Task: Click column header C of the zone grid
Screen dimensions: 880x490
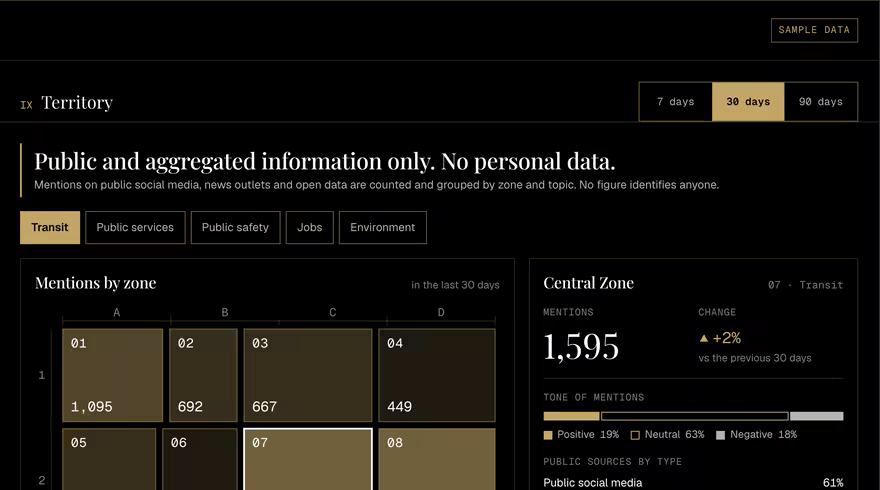Action: click(x=333, y=313)
